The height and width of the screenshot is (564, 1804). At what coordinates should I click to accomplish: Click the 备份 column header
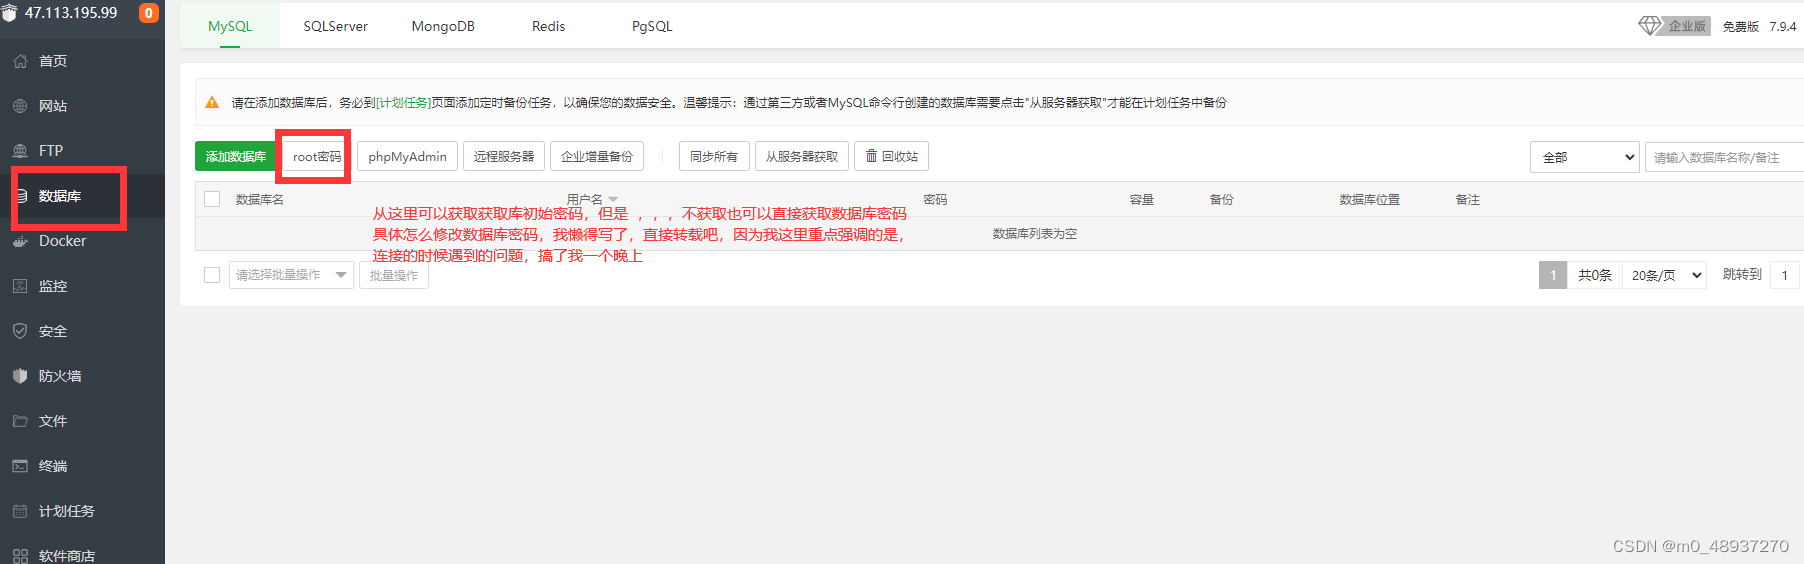coord(1222,199)
